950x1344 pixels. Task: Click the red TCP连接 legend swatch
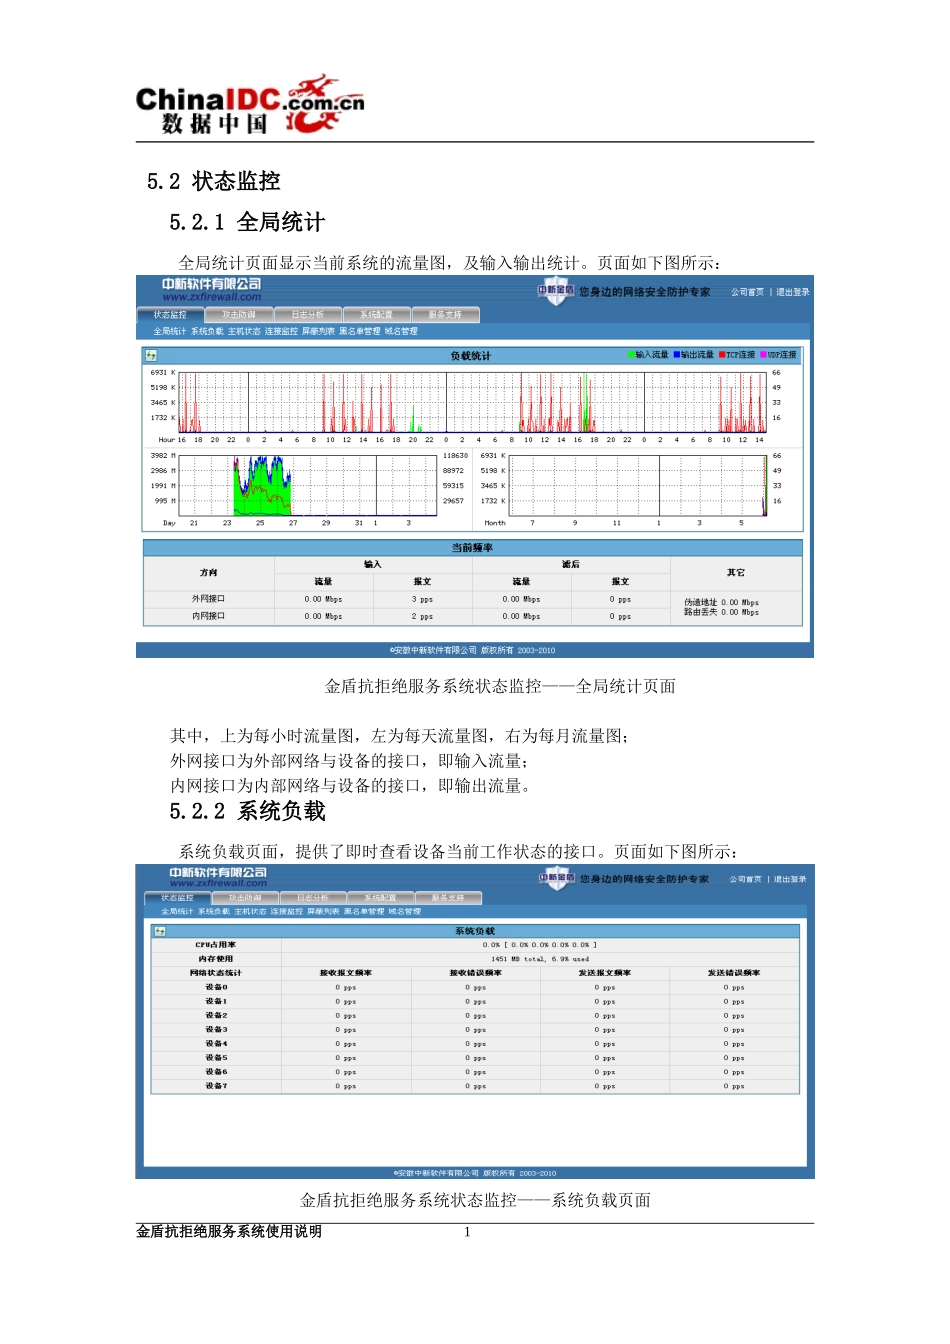pos(722,355)
